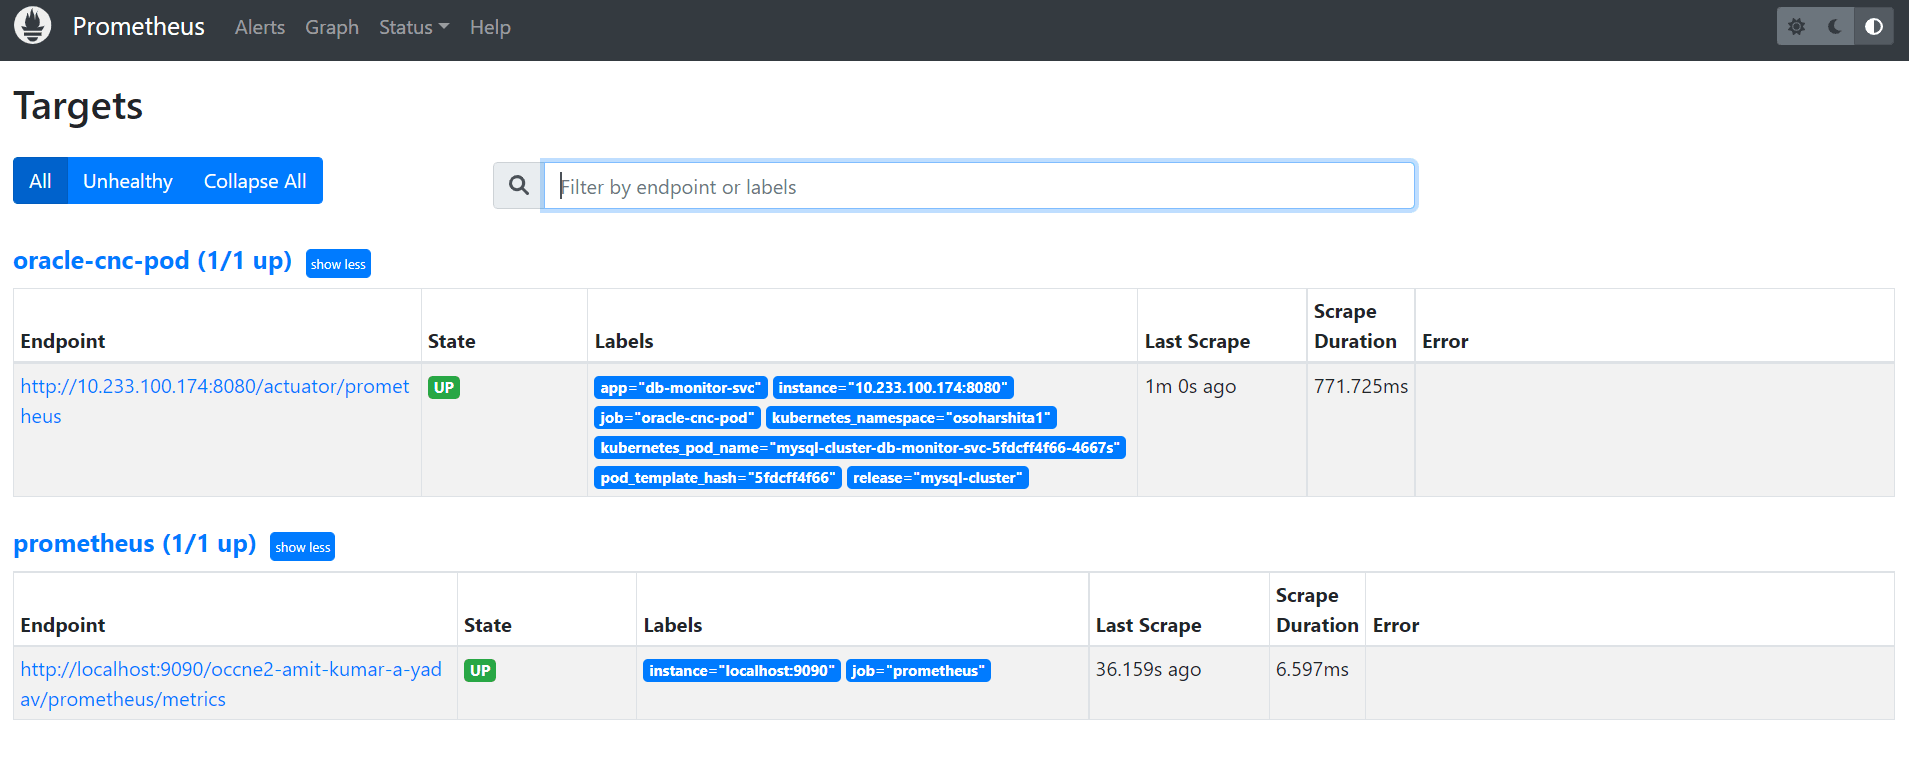
Task: Open the Help page
Action: click(490, 27)
